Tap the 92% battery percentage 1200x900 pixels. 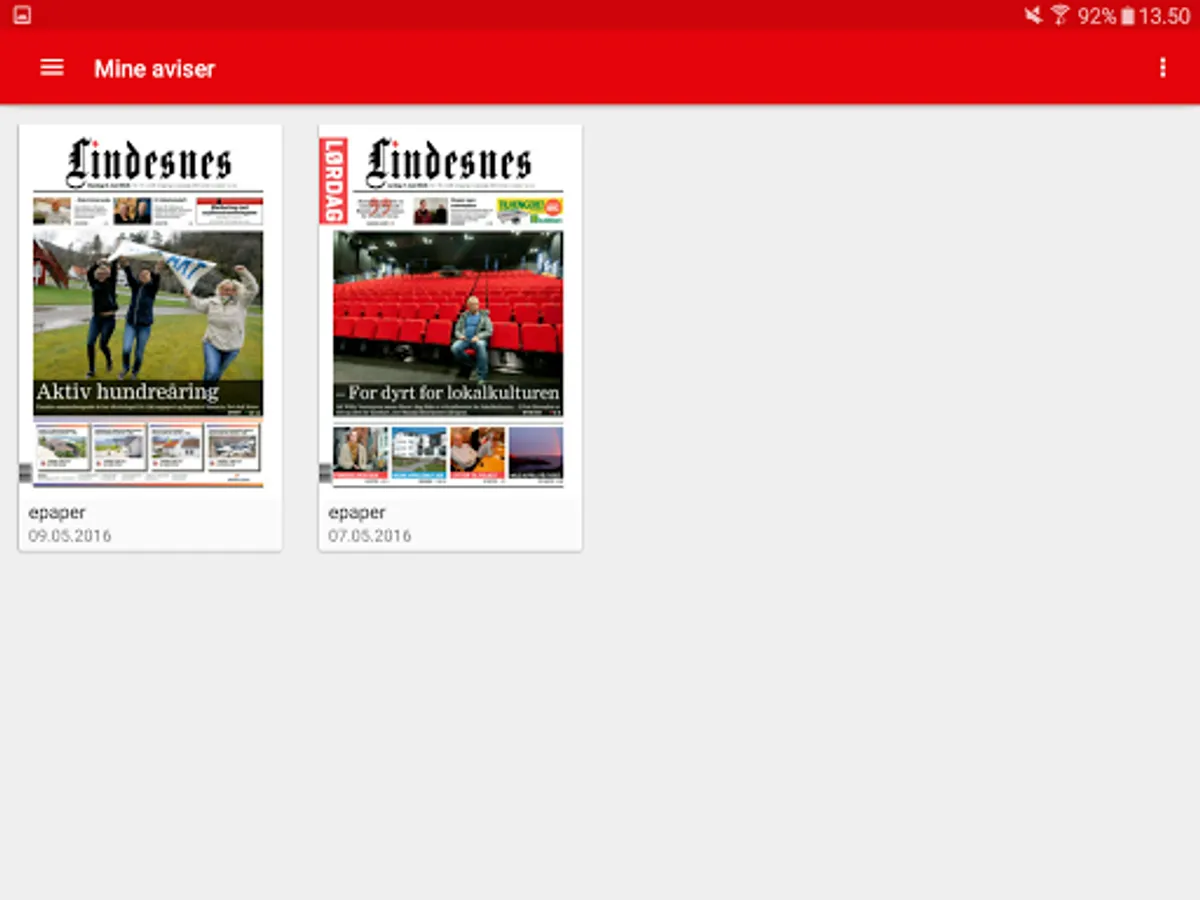tap(1097, 16)
